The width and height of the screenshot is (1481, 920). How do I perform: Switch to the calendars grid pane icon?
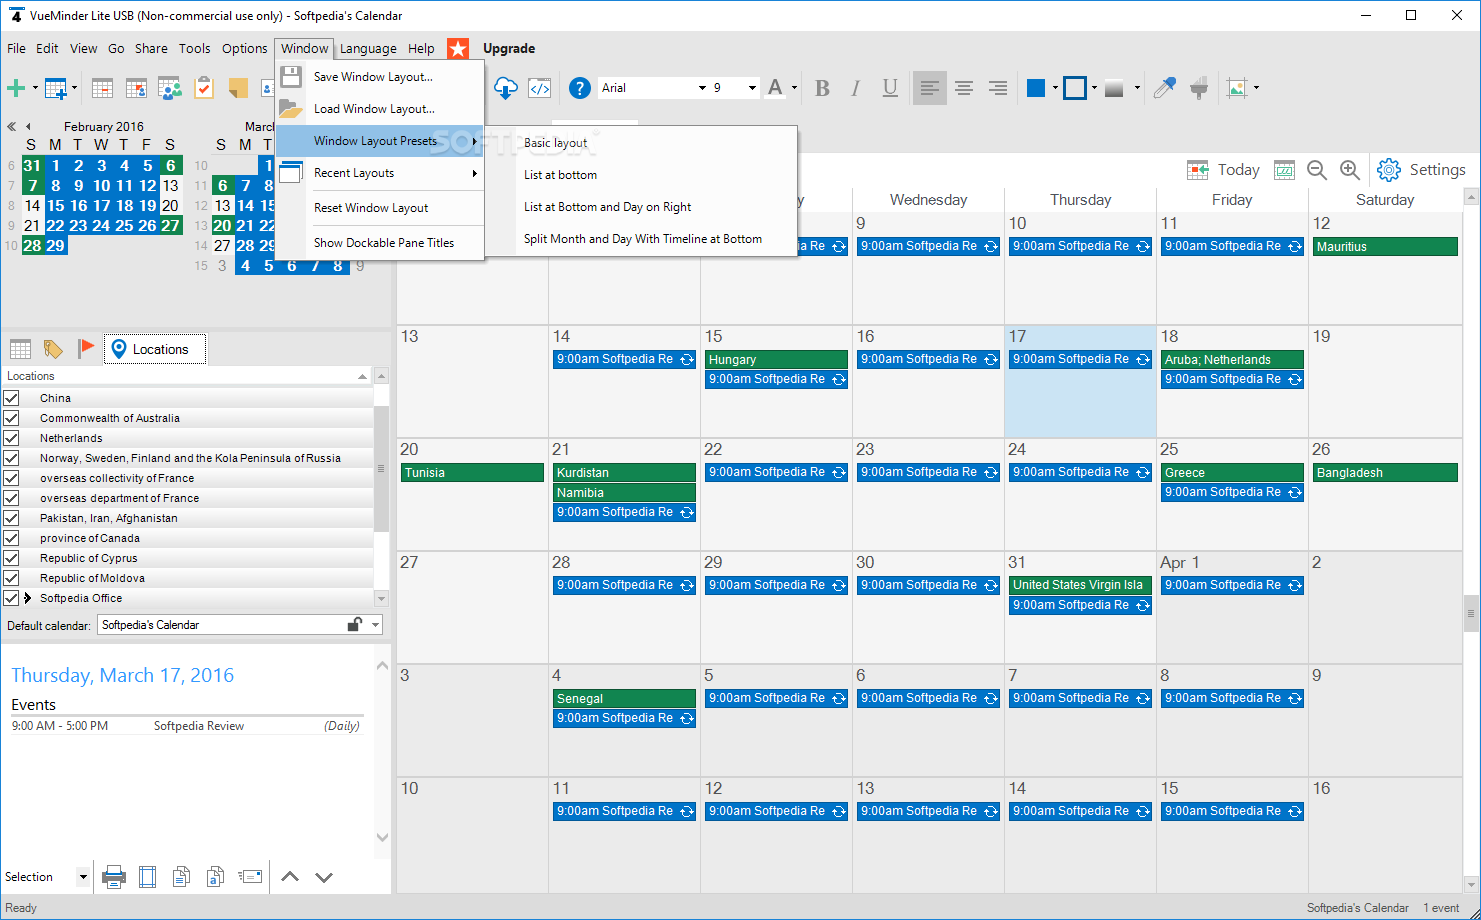pyautogui.click(x=20, y=349)
